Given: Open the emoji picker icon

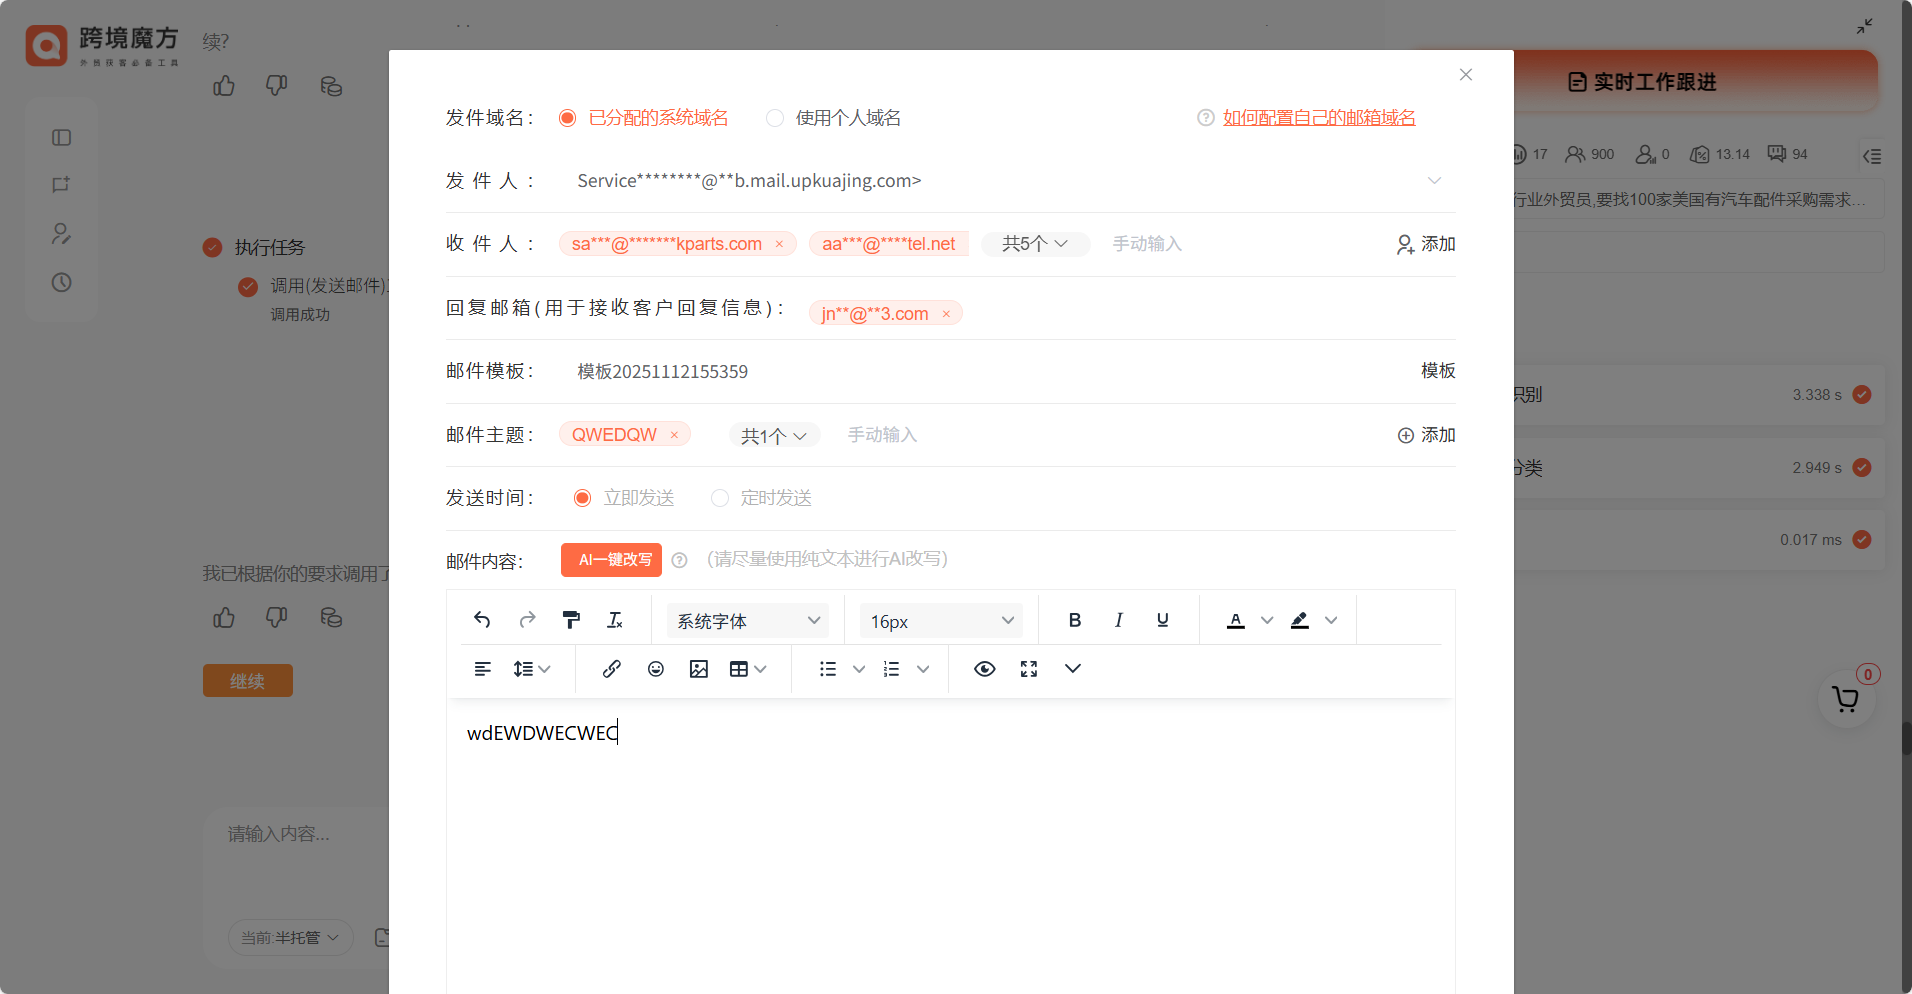Looking at the screenshot, I should (656, 669).
